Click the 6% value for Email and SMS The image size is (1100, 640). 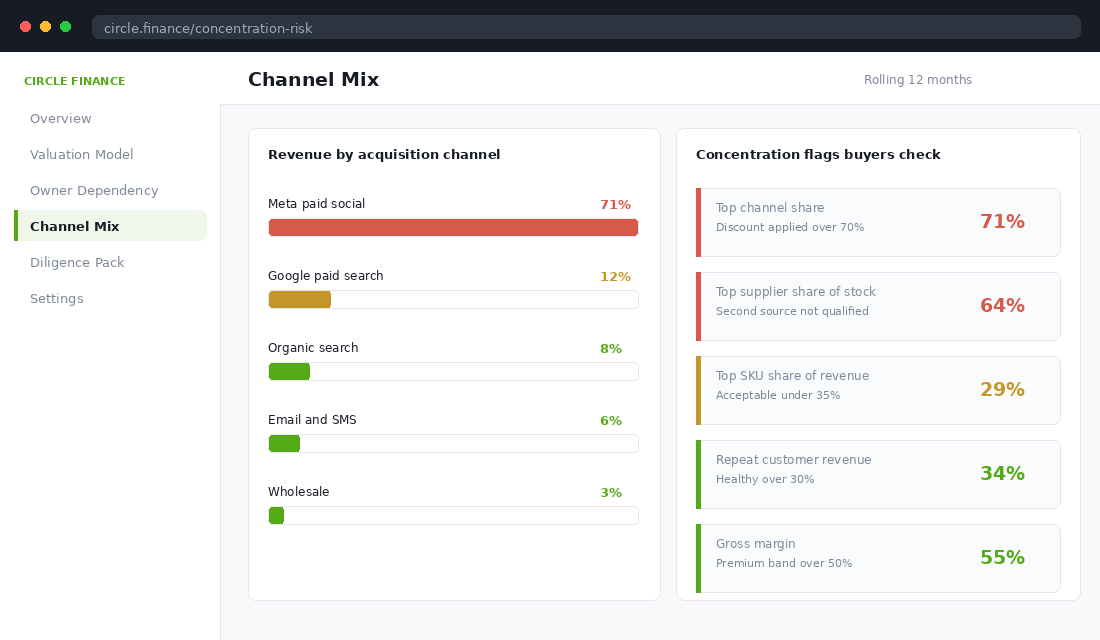611,420
